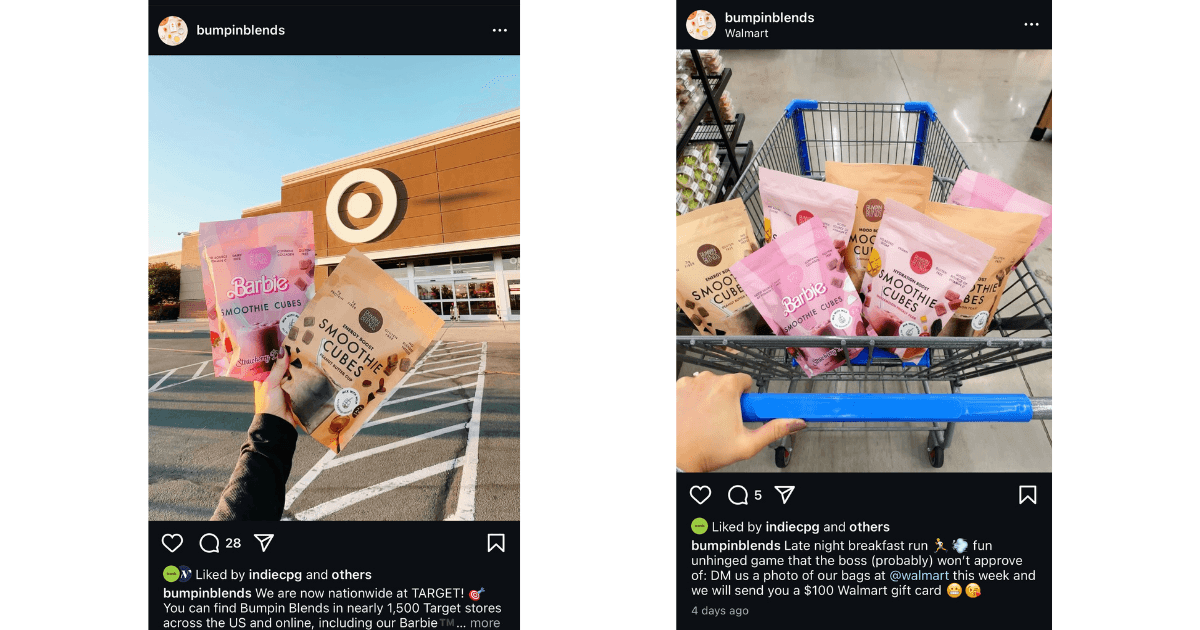Open comments on the Walmart post
Image resolution: width=1200 pixels, height=630 pixels.
738,495
